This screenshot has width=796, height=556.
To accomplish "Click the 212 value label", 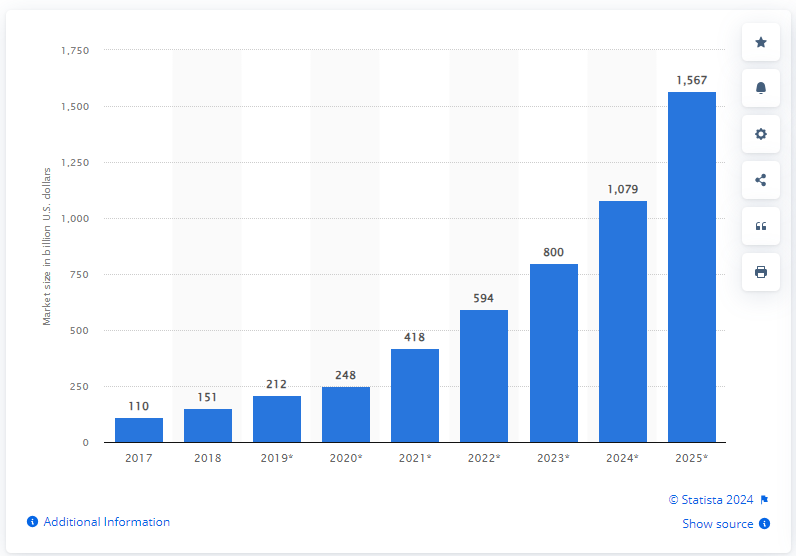I will click(277, 384).
